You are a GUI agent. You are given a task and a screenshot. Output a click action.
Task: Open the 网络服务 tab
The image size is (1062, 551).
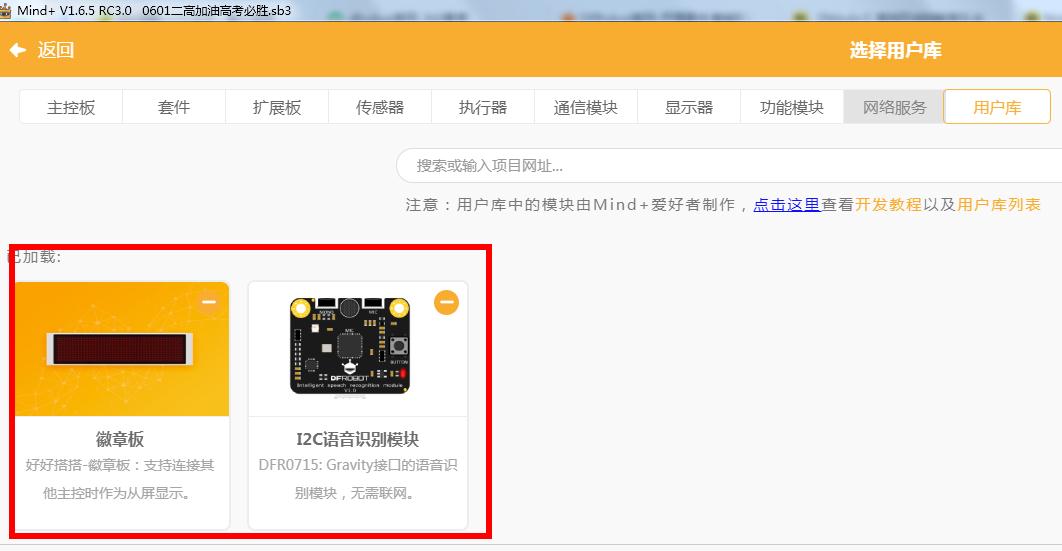click(894, 108)
